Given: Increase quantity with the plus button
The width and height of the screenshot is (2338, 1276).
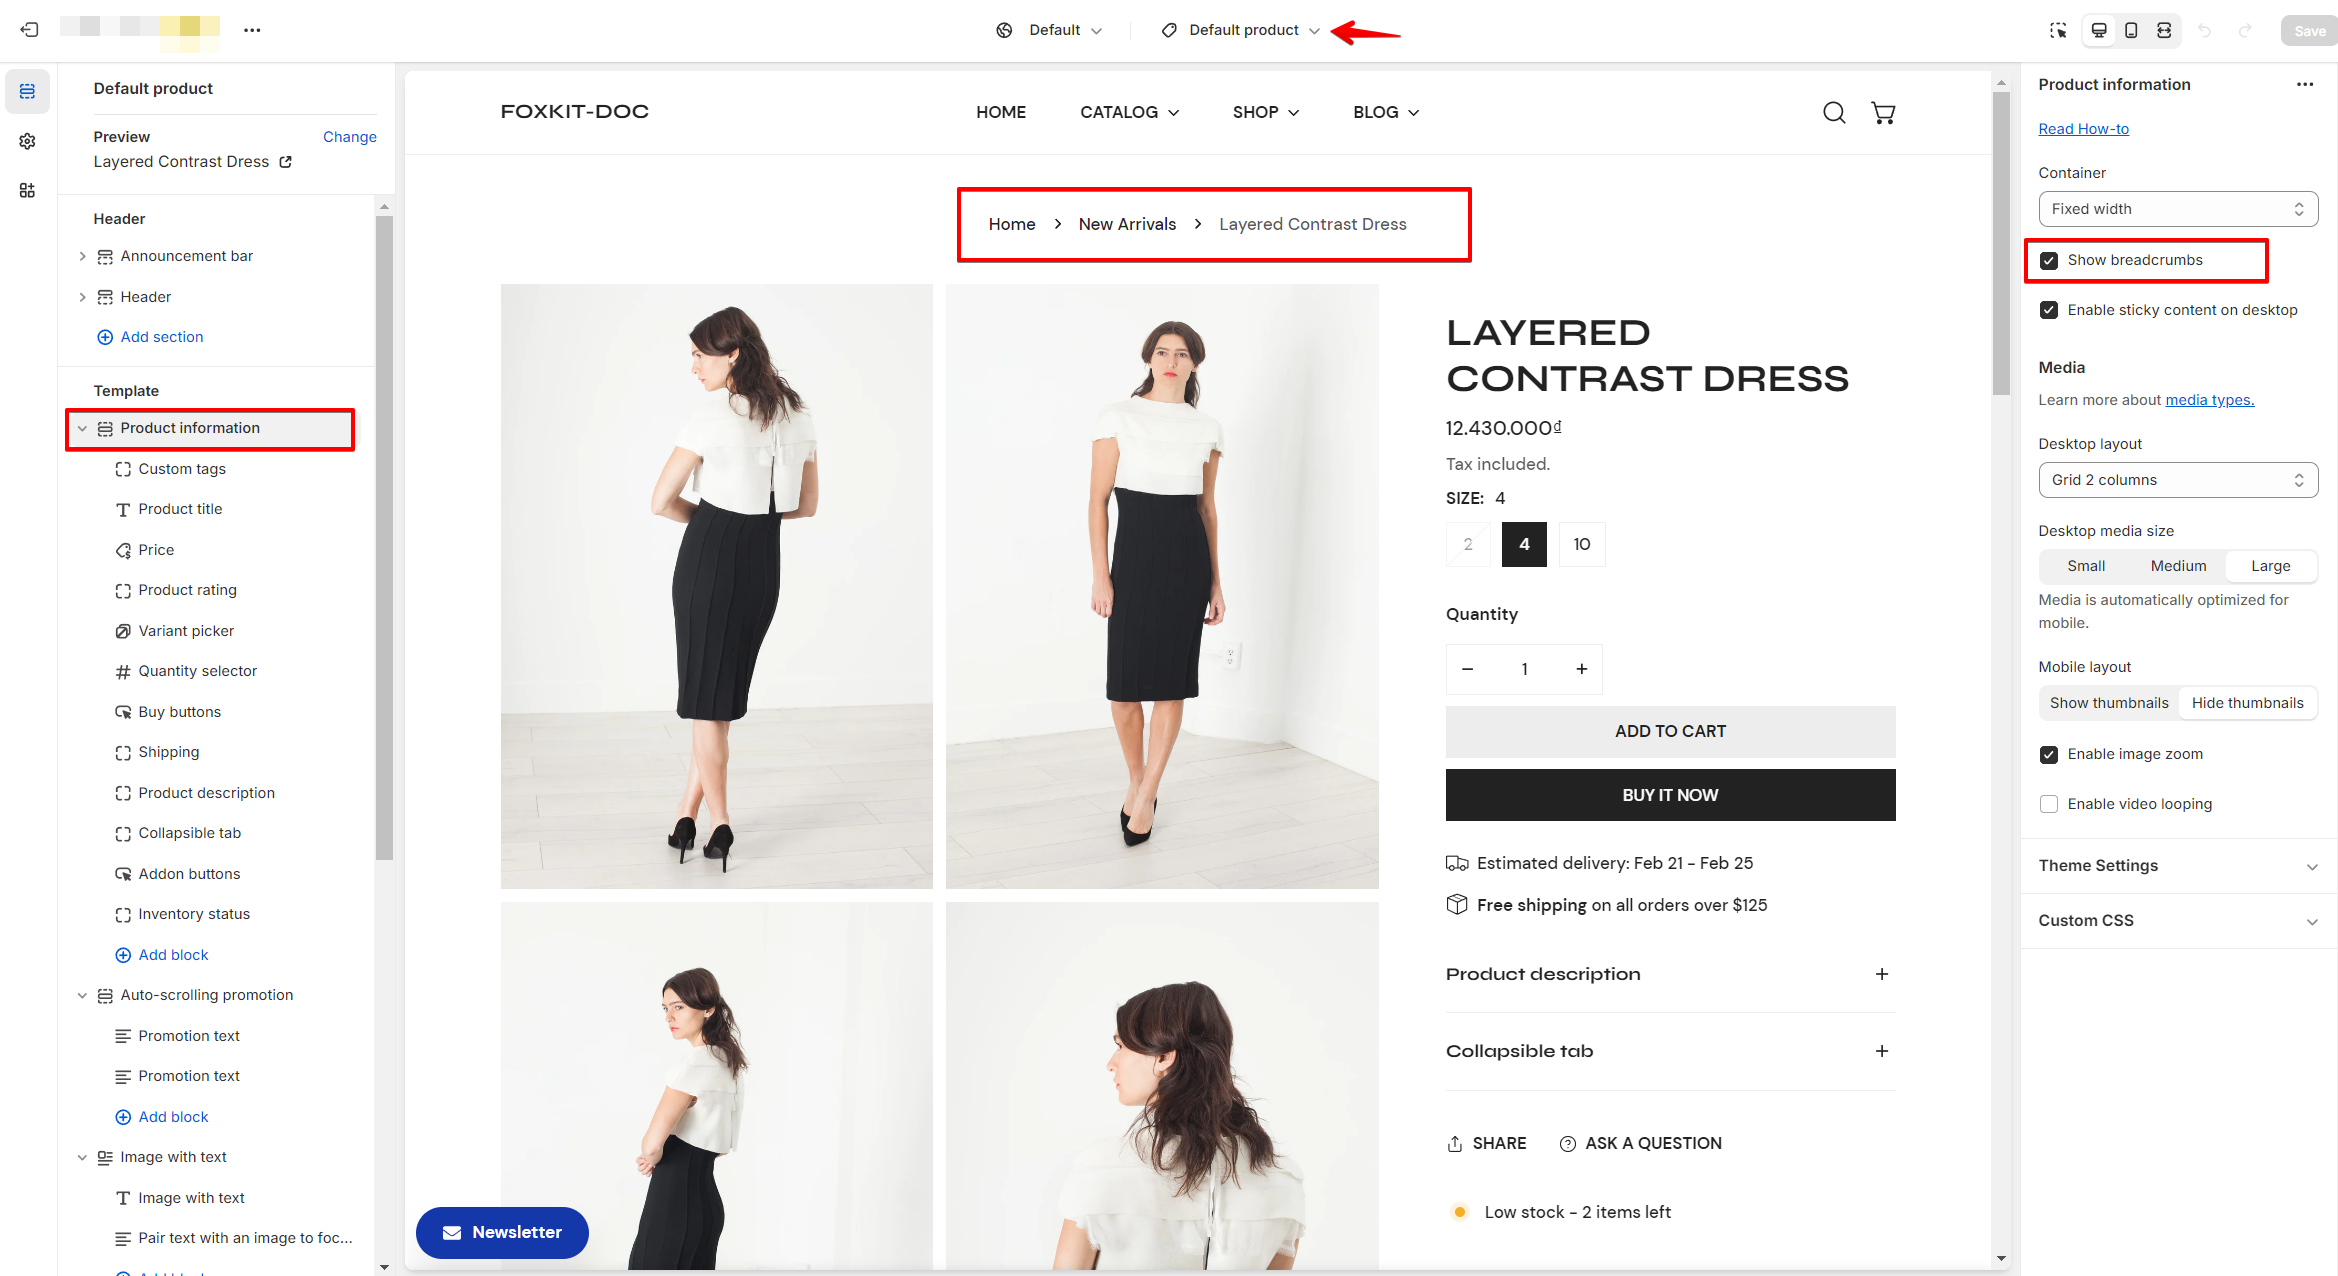Looking at the screenshot, I should point(1581,669).
